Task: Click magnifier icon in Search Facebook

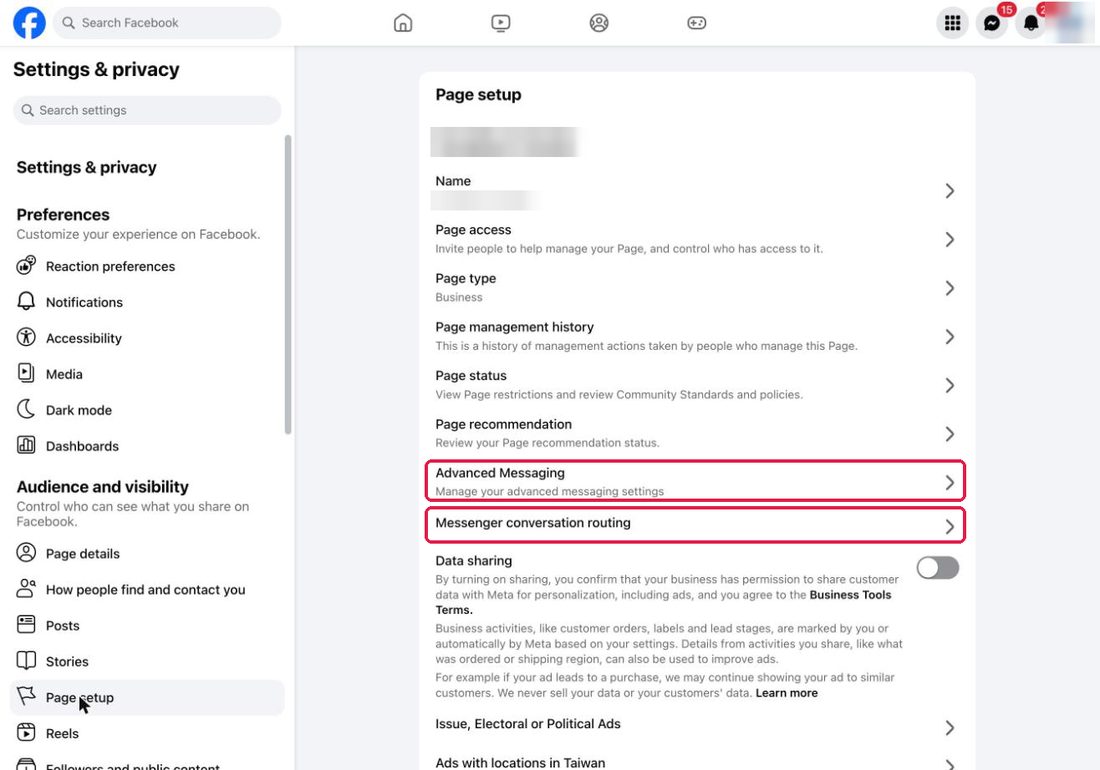Action: pos(68,22)
